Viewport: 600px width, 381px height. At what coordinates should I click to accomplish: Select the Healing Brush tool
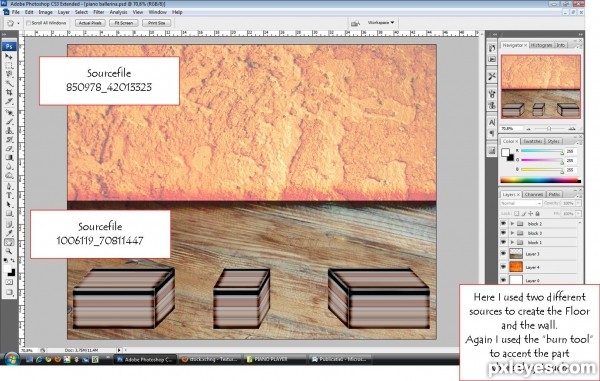tap(9, 113)
